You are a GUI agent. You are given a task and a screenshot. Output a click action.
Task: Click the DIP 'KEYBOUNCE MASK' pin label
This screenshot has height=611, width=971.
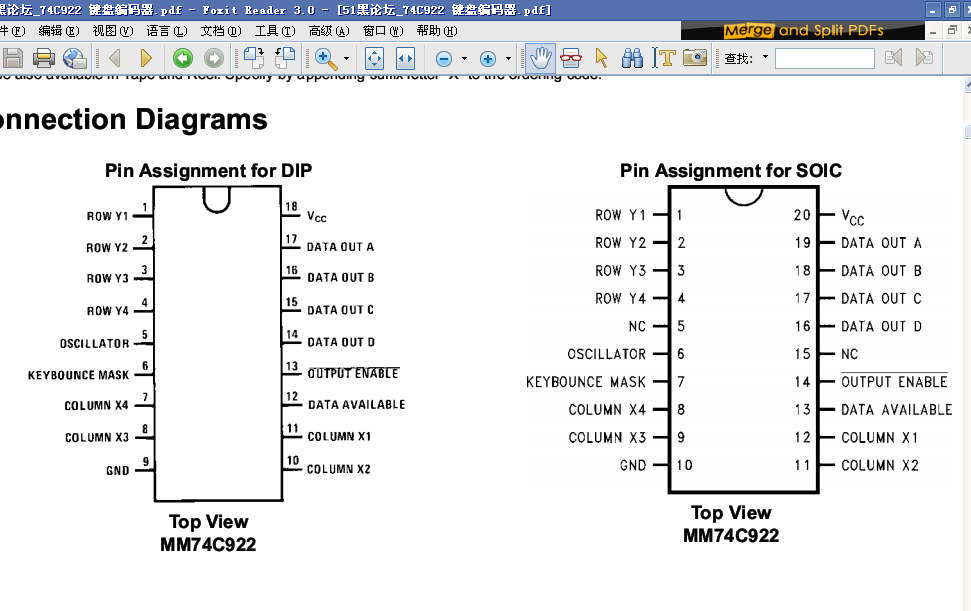tap(79, 375)
